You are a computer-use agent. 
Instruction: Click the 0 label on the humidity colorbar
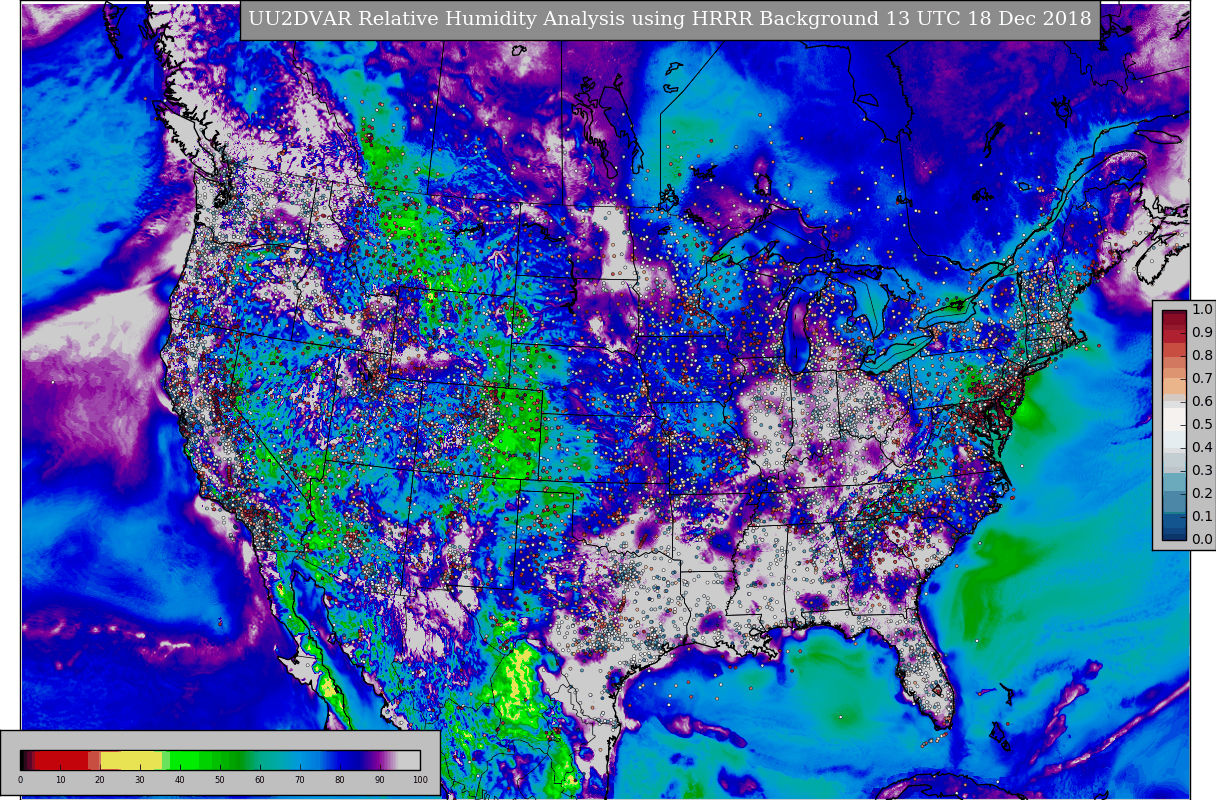[x=20, y=780]
